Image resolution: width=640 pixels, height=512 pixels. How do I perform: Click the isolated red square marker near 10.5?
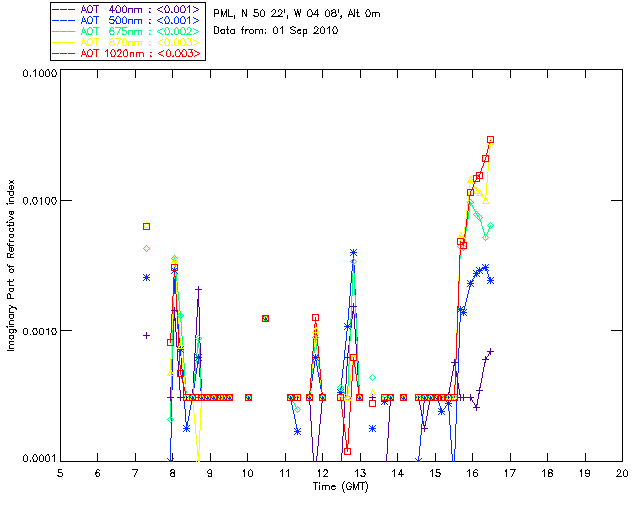tap(265, 318)
